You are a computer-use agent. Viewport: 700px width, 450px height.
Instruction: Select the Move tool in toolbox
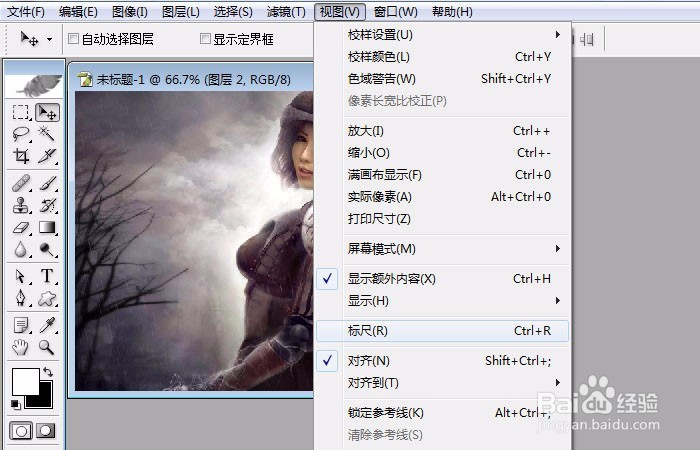click(x=47, y=112)
